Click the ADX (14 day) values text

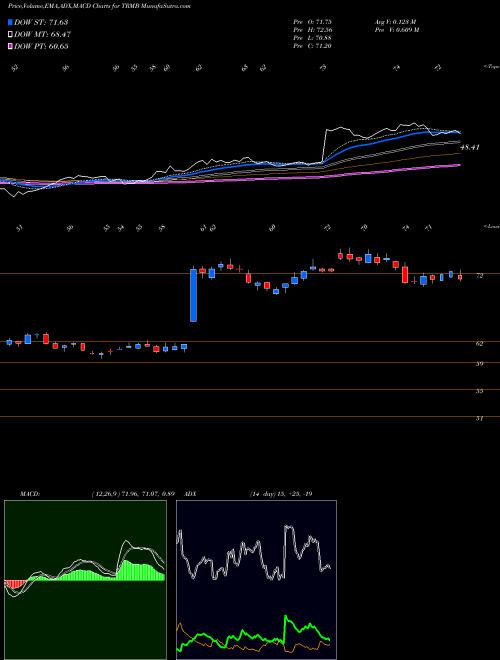pos(281,494)
